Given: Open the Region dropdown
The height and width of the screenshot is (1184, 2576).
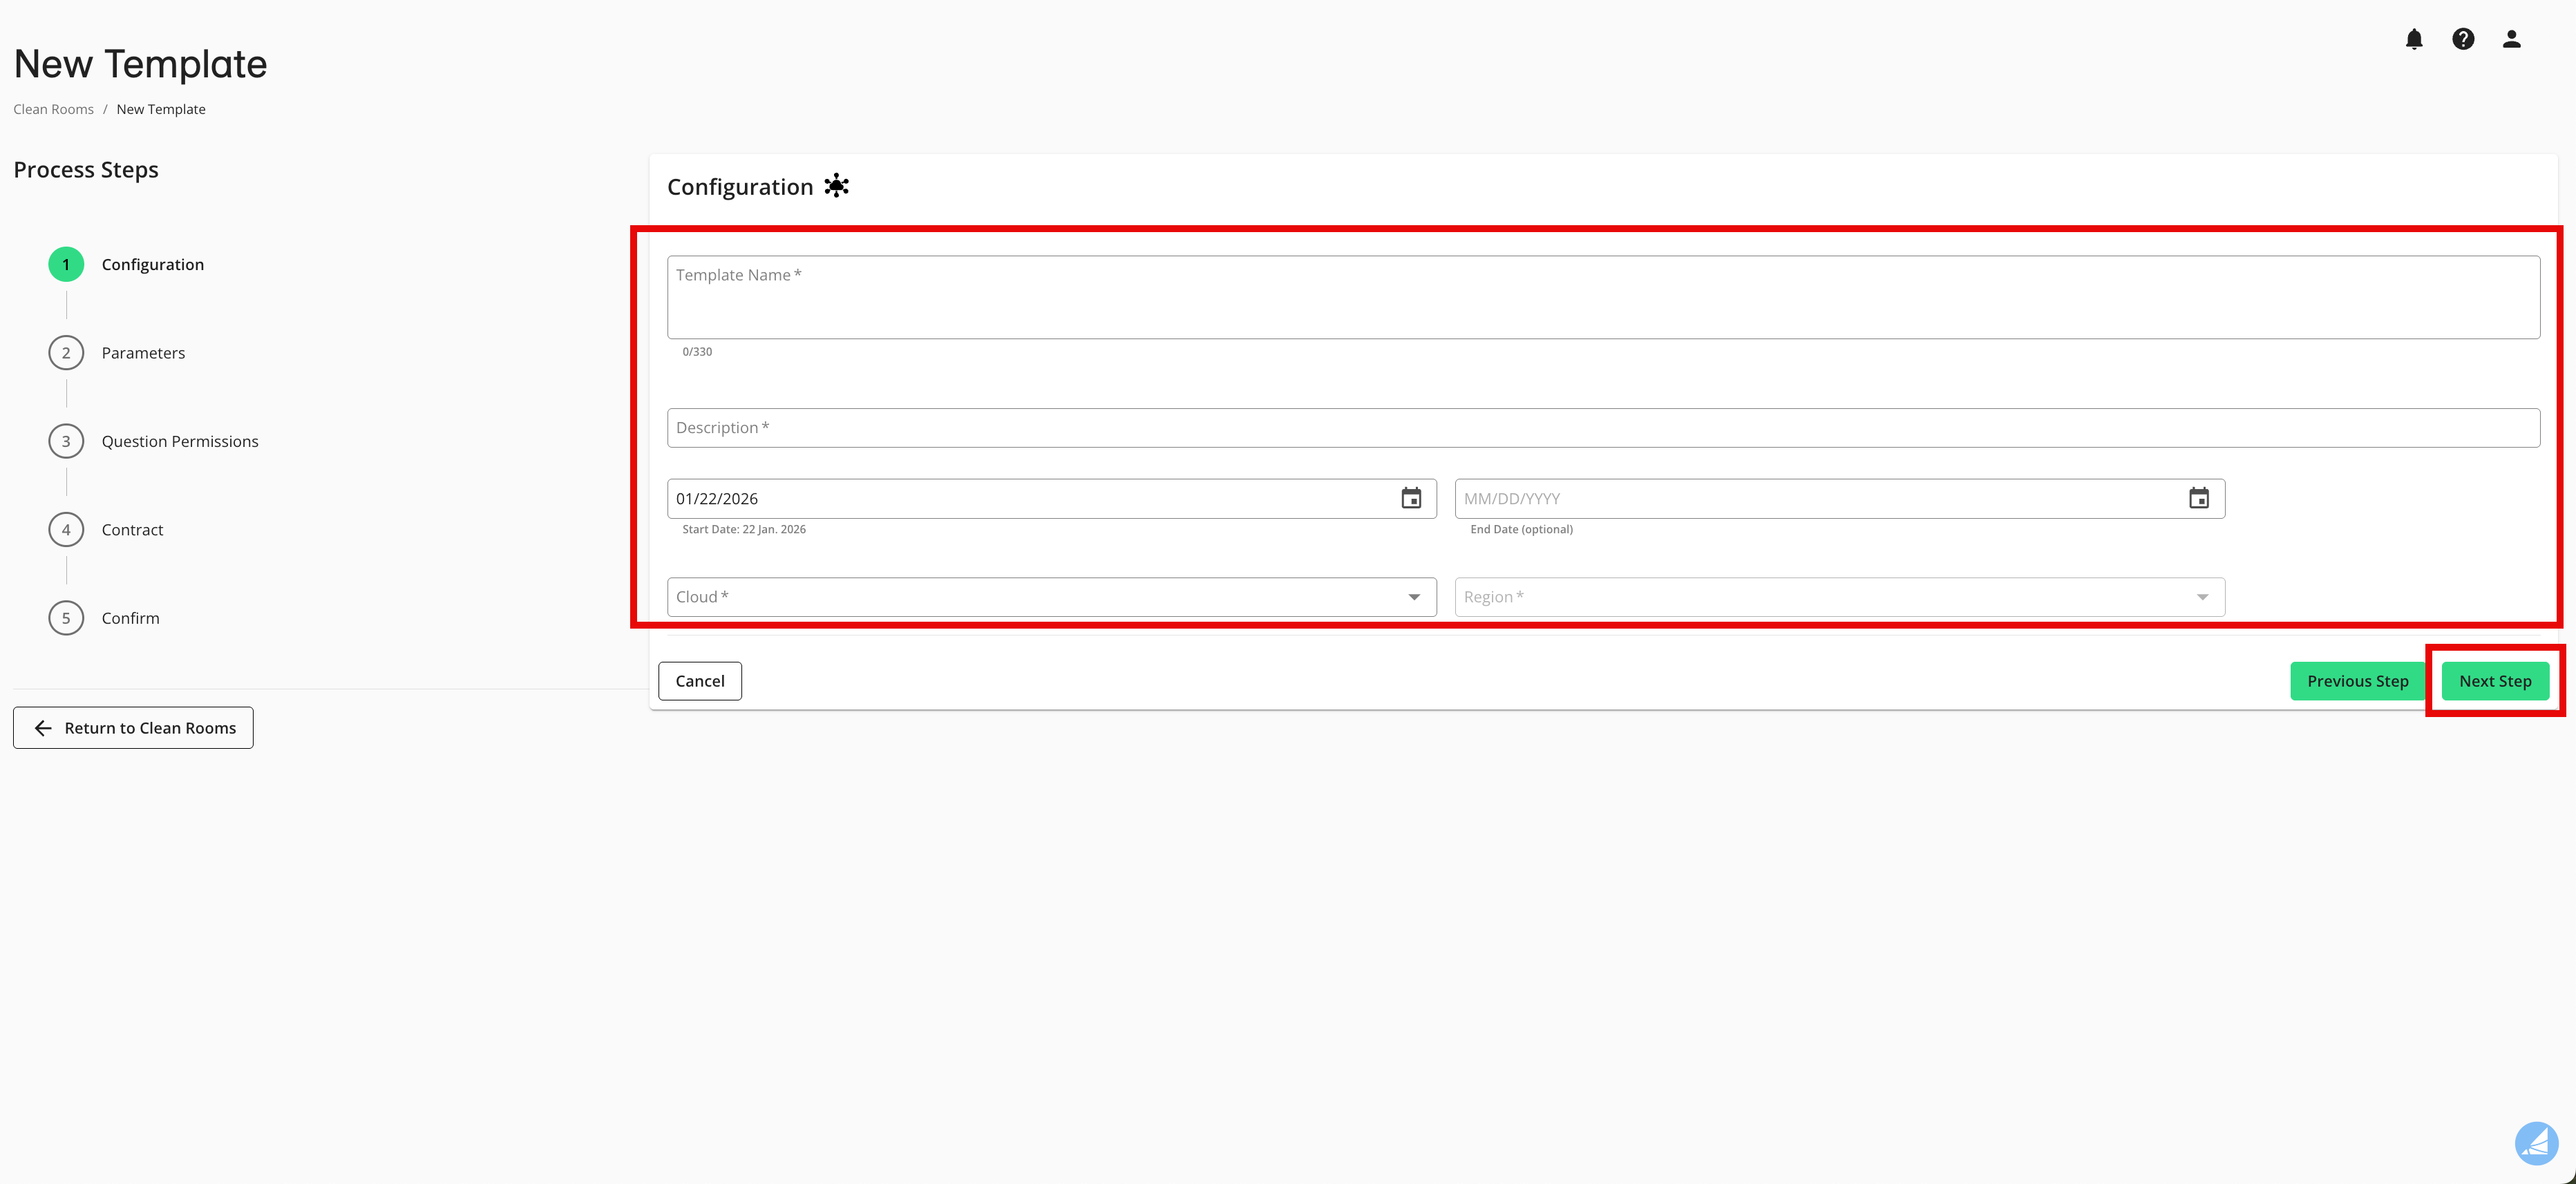Looking at the screenshot, I should point(1838,596).
